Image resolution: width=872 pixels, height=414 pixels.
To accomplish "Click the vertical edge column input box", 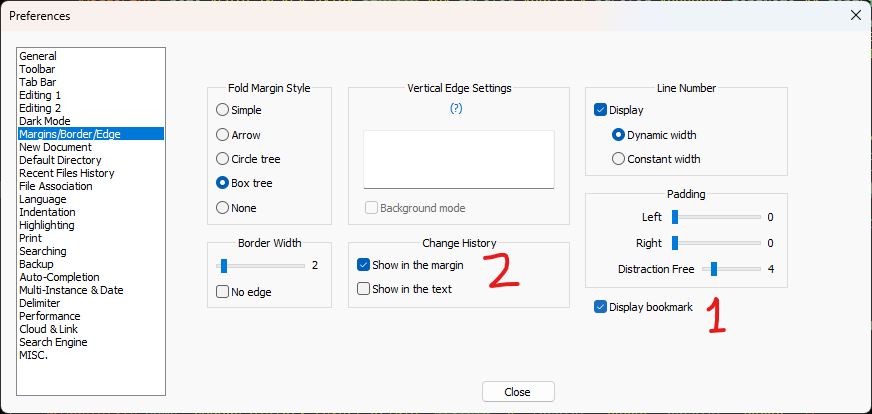I will point(458,159).
